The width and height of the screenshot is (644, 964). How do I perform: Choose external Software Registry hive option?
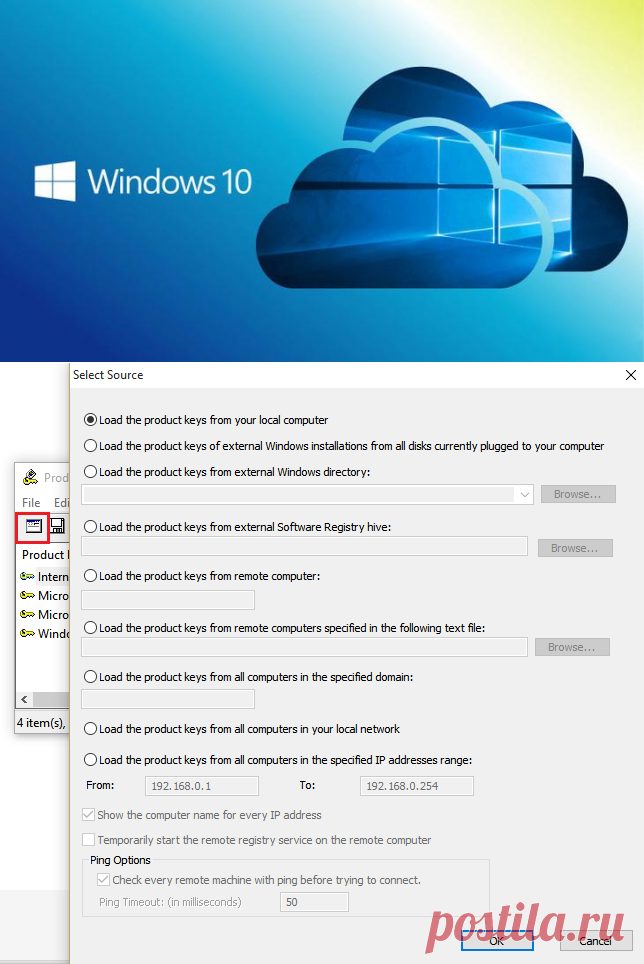click(x=90, y=527)
